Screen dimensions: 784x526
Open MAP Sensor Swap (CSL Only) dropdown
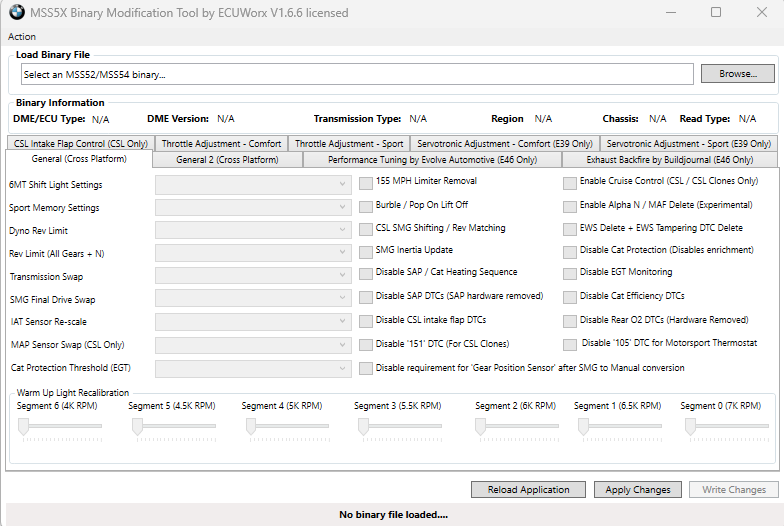[252, 345]
